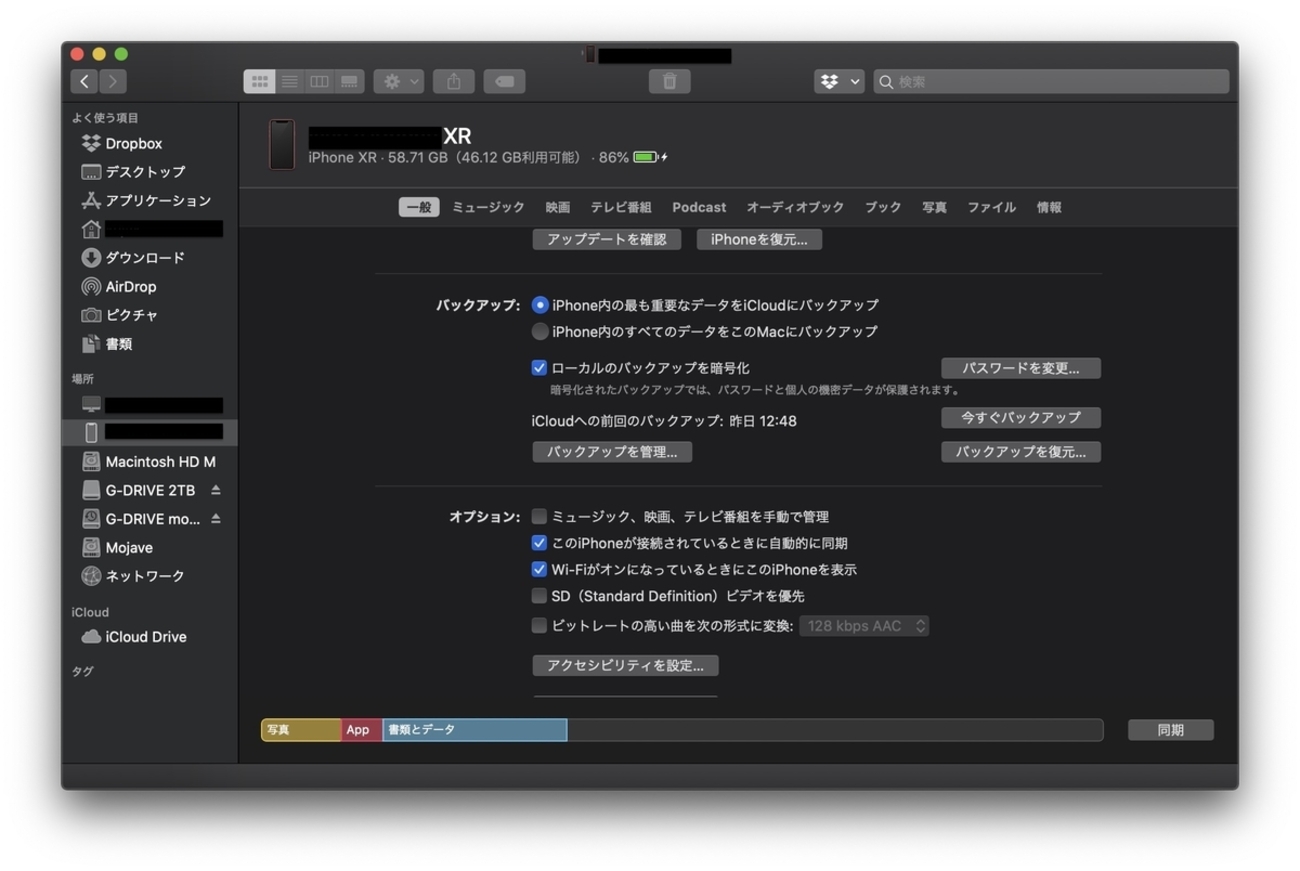The height and width of the screenshot is (871, 1300).
Task: Click the edit tags icon in toolbar
Action: click(505, 82)
